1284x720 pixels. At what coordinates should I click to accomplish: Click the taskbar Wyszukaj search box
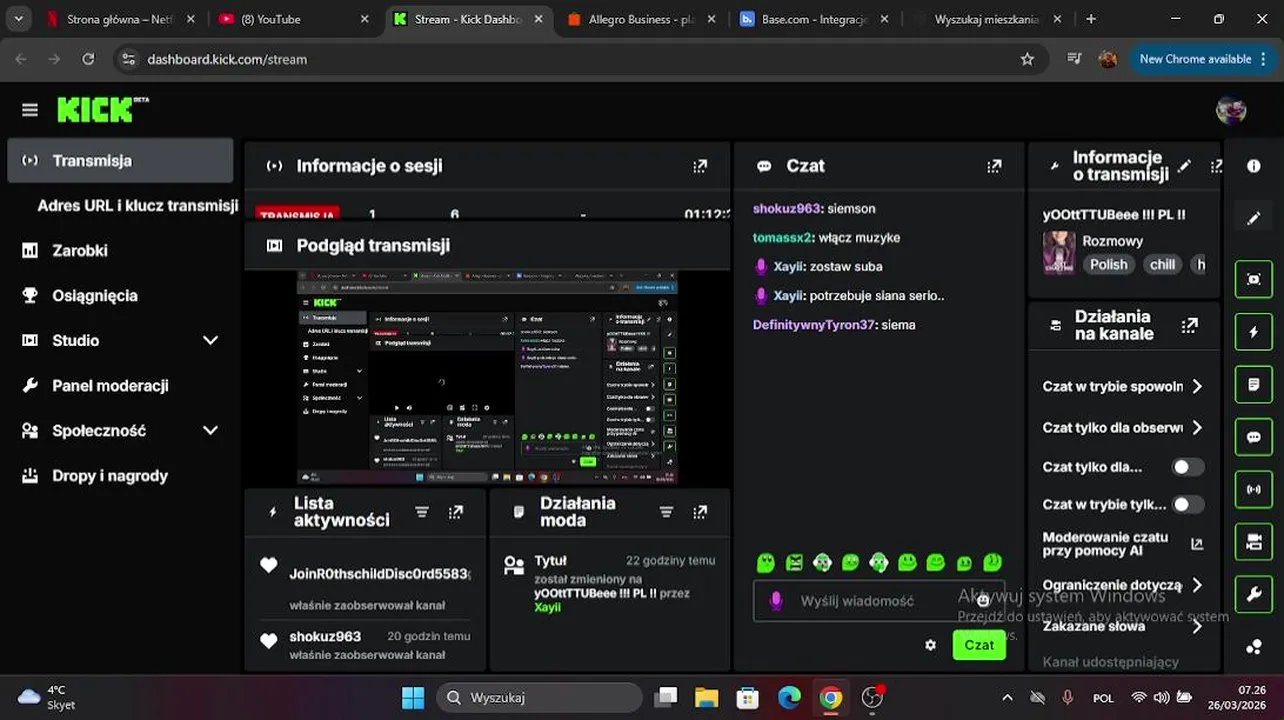pyautogui.click(x=540, y=697)
